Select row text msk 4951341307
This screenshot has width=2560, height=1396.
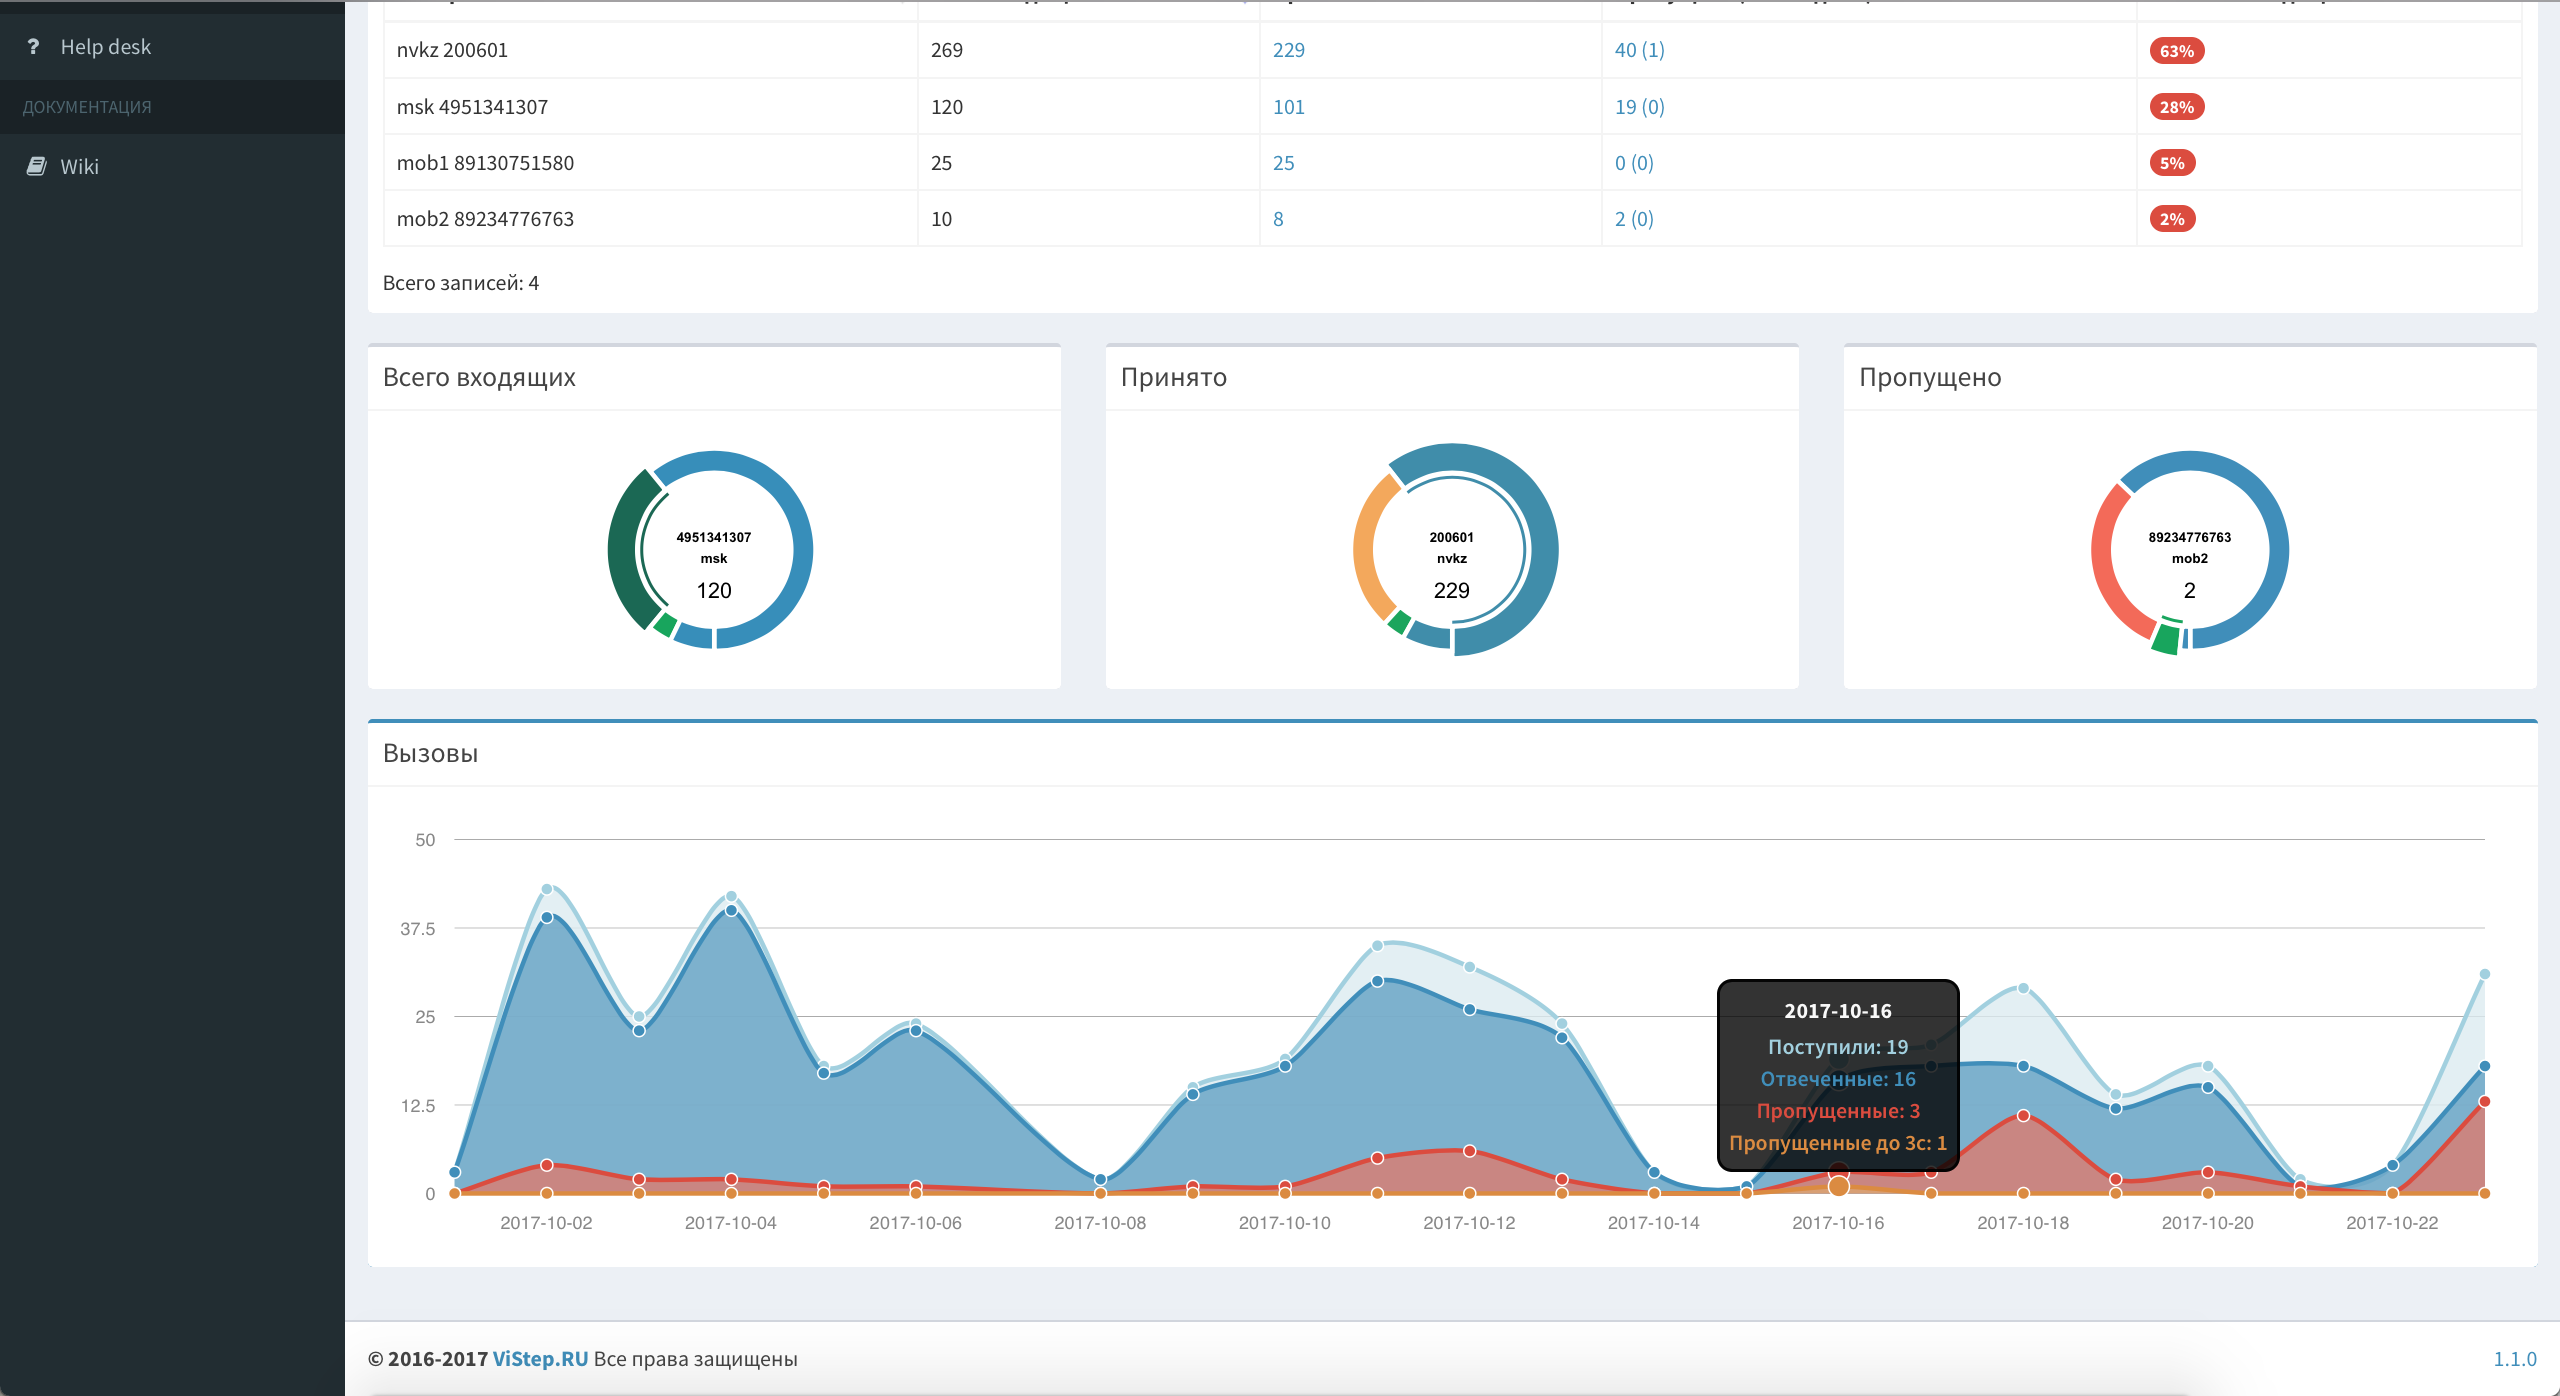472,107
